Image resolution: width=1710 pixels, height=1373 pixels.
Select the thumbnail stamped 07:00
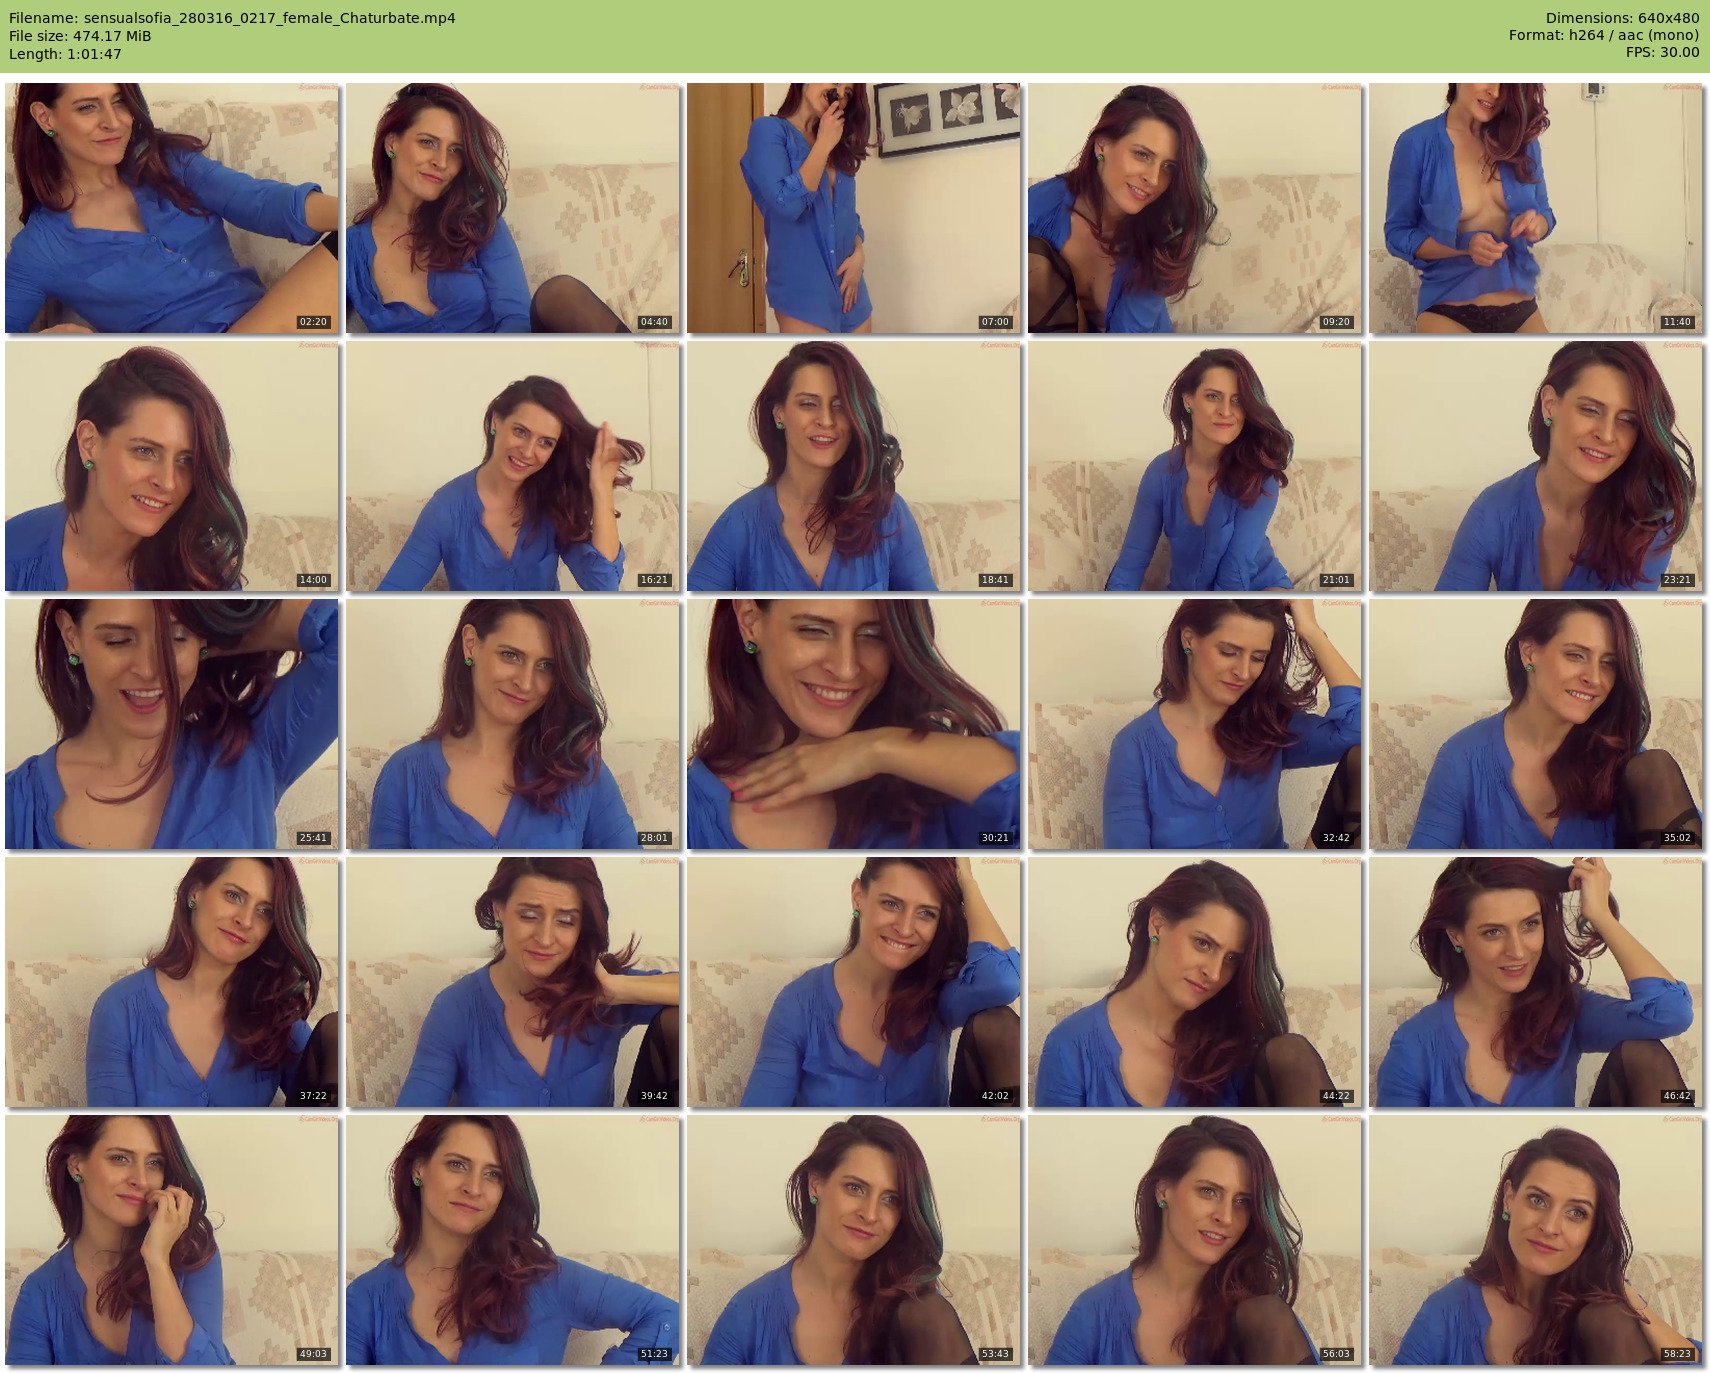click(x=854, y=208)
